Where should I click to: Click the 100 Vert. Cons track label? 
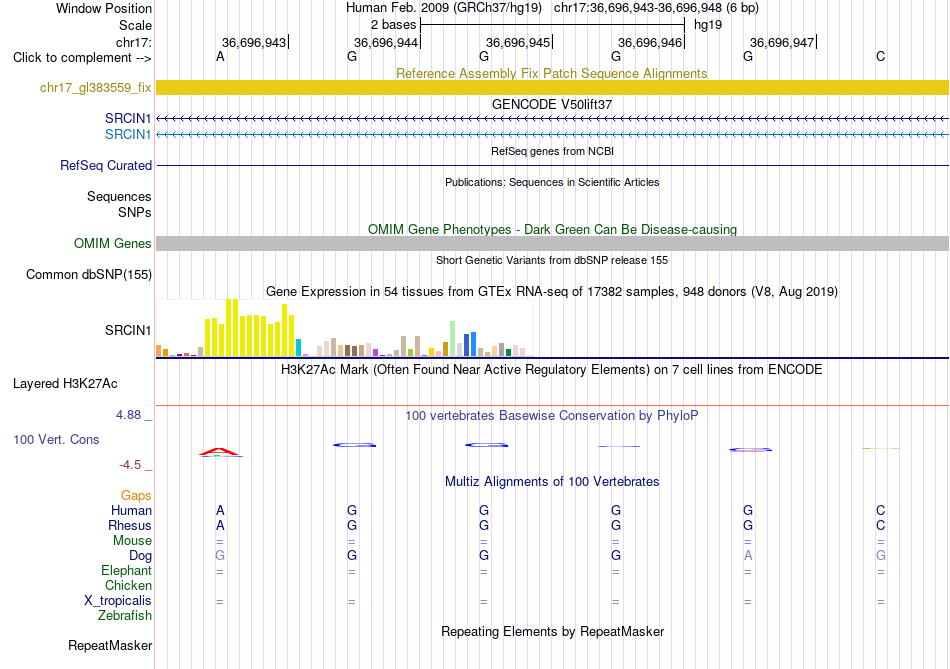[56, 439]
